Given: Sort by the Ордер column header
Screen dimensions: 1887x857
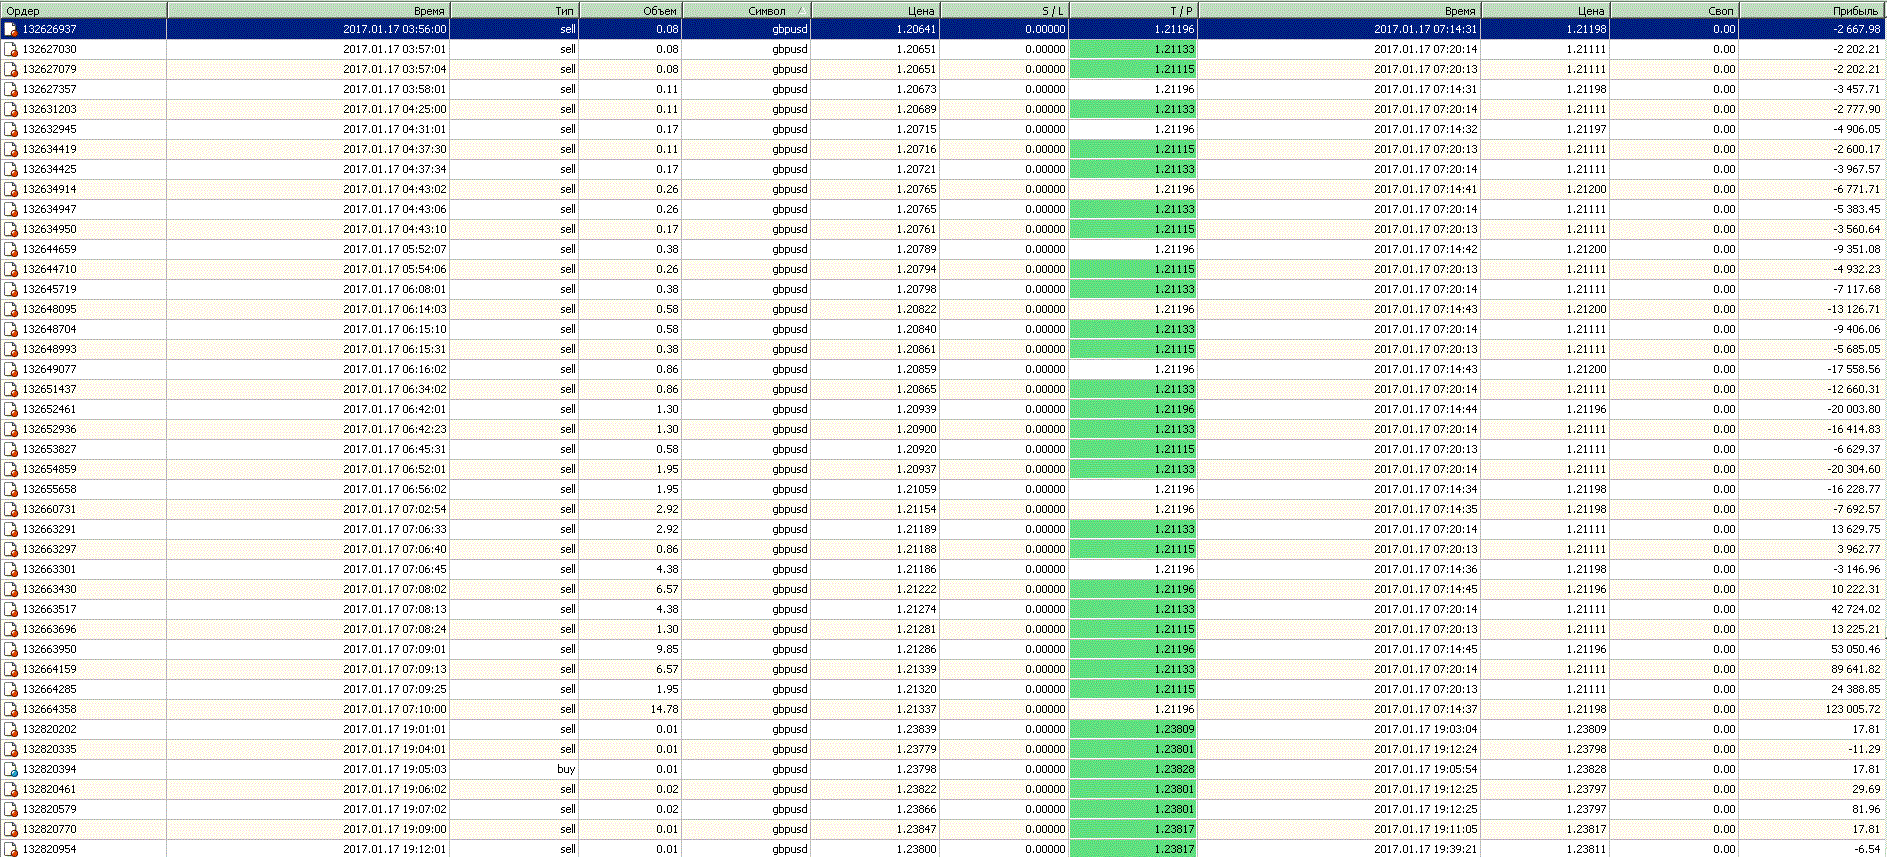Looking at the screenshot, I should tap(83, 10).
